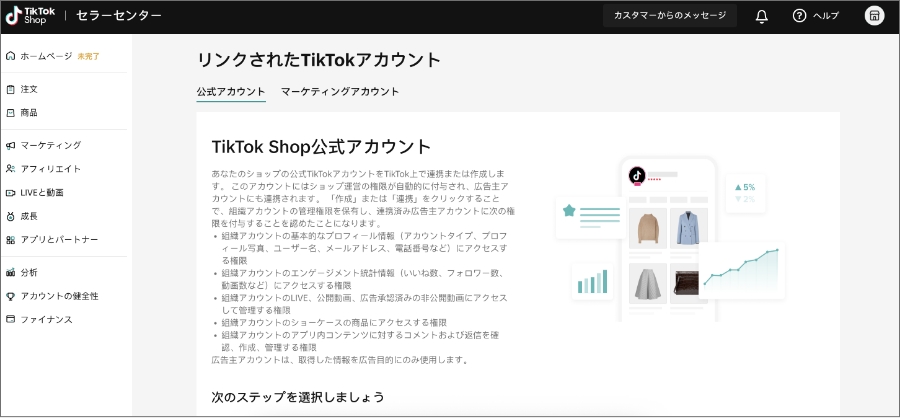Click the リンクされたTikTokアカウント page heading
The image size is (900, 418).
(319, 60)
